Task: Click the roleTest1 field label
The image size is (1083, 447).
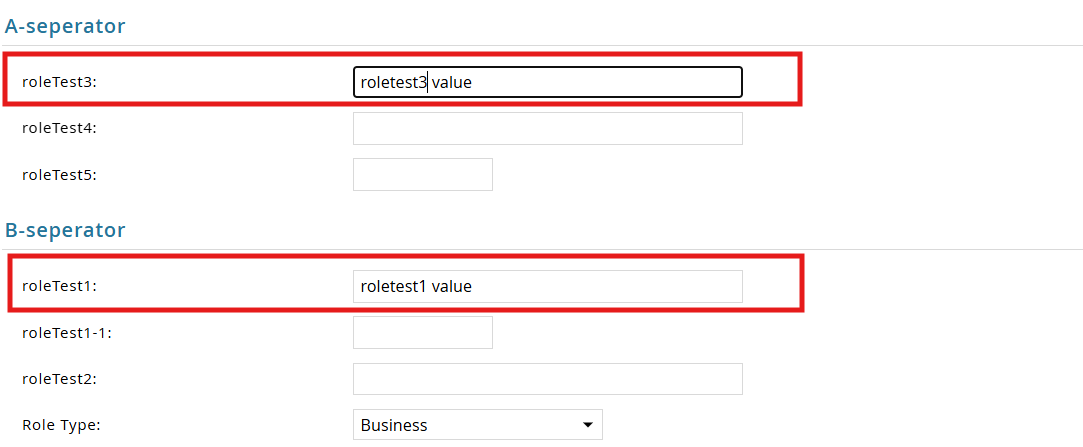Action: 59,286
